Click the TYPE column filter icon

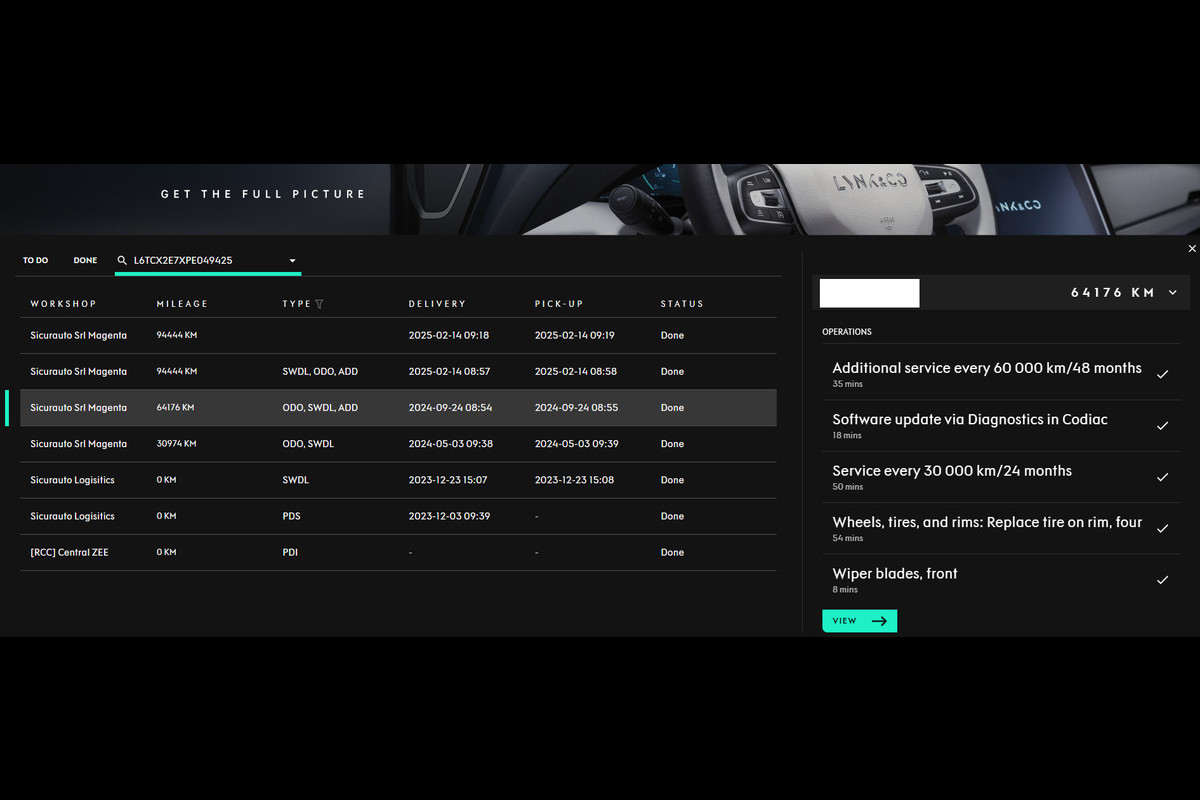pos(319,304)
